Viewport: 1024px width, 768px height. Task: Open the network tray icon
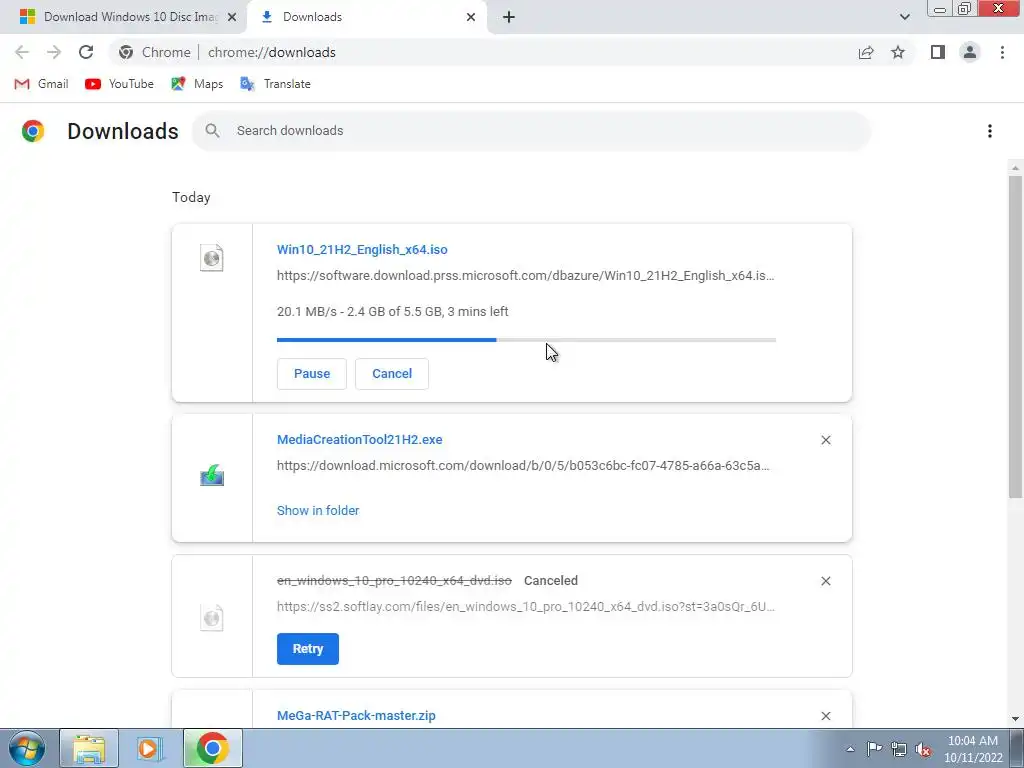tap(899, 749)
